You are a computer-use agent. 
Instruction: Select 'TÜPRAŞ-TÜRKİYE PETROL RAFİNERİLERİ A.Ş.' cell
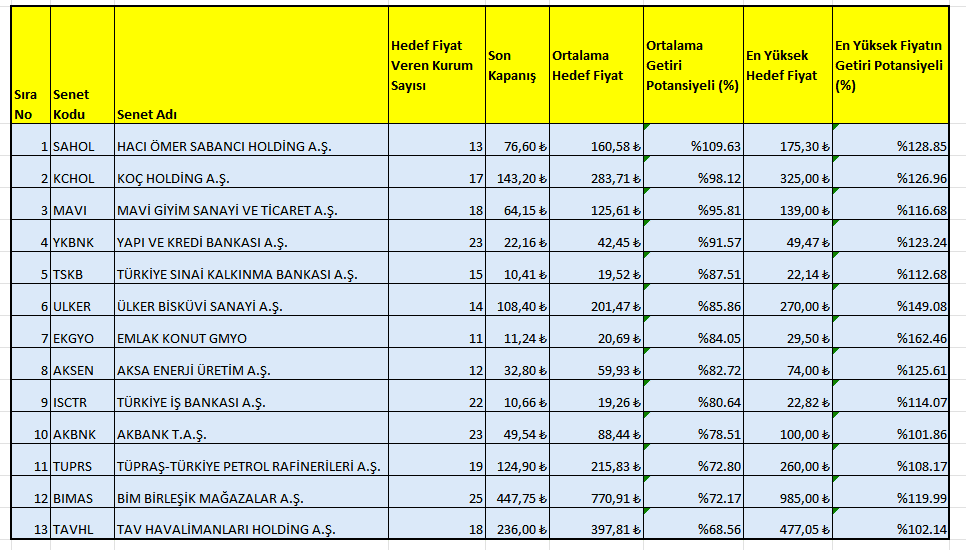coord(251,460)
